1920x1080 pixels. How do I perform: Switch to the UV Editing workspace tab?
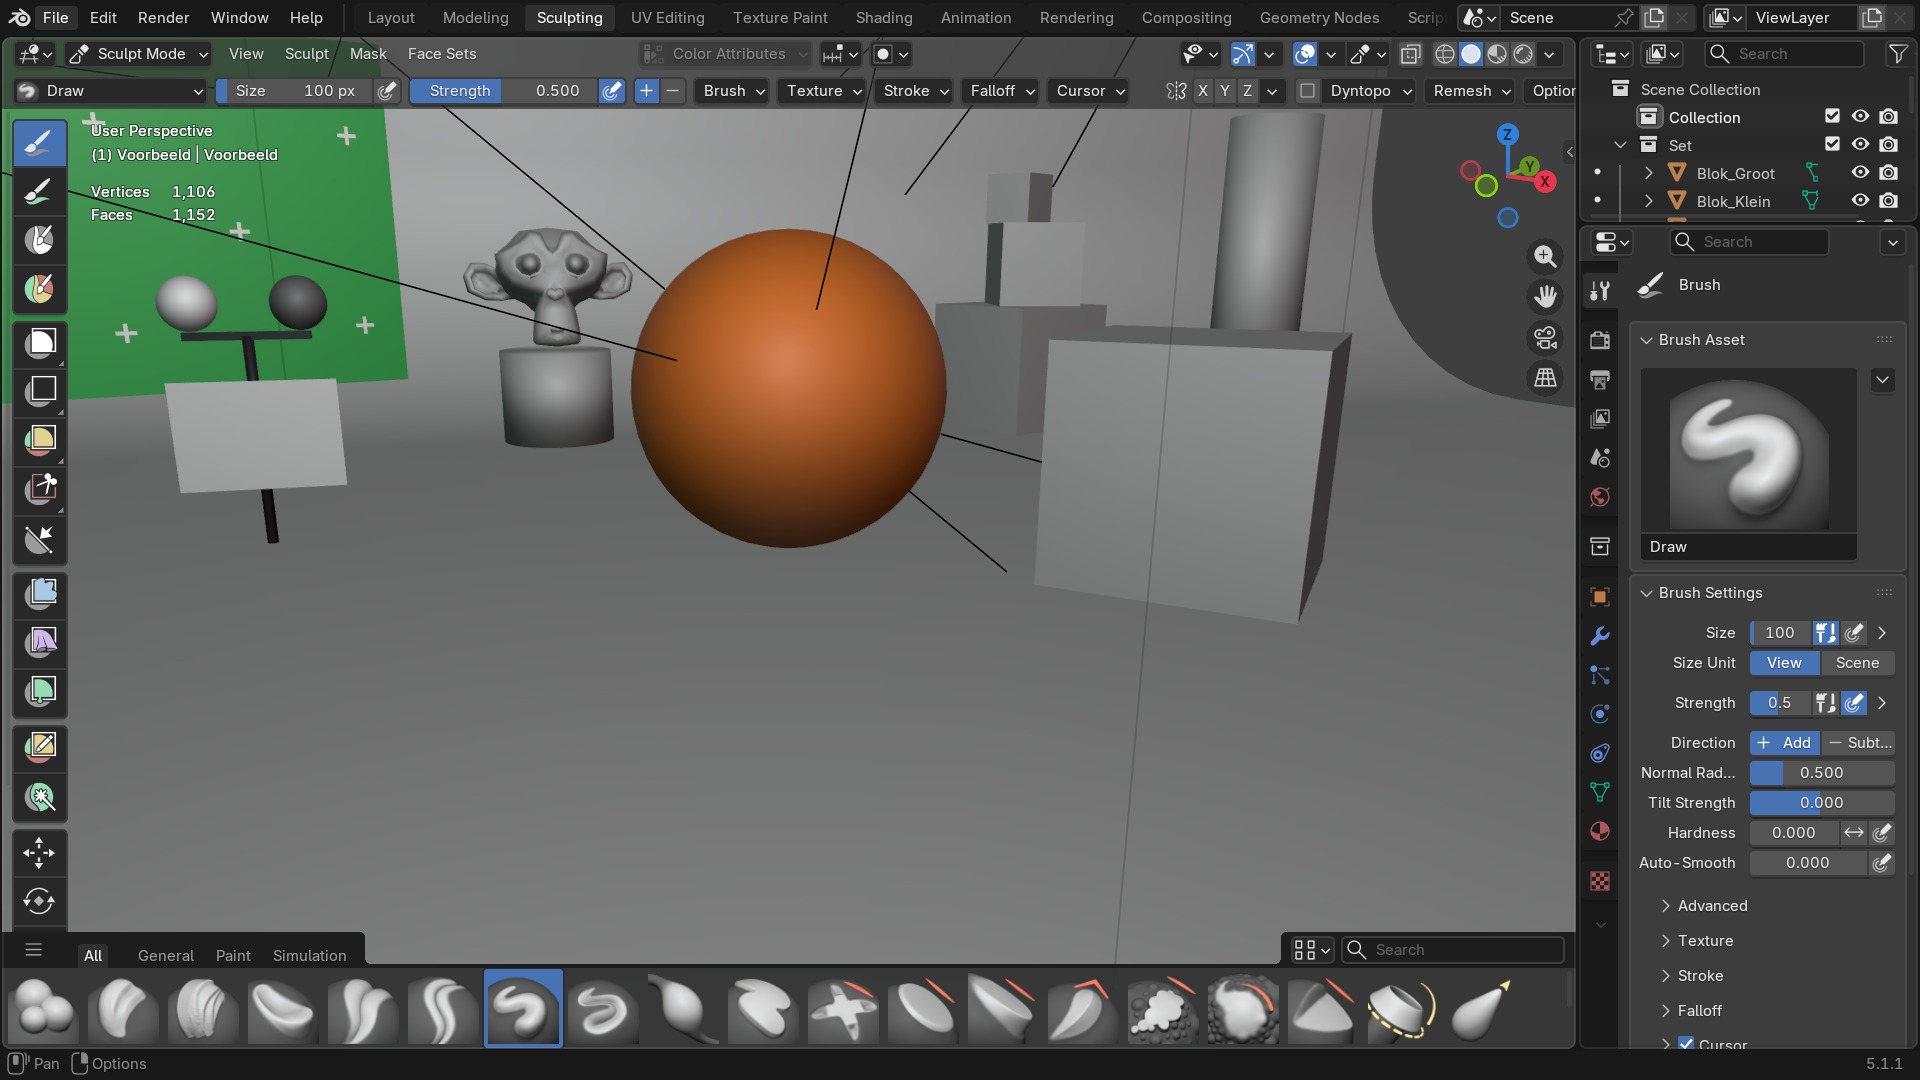(667, 18)
